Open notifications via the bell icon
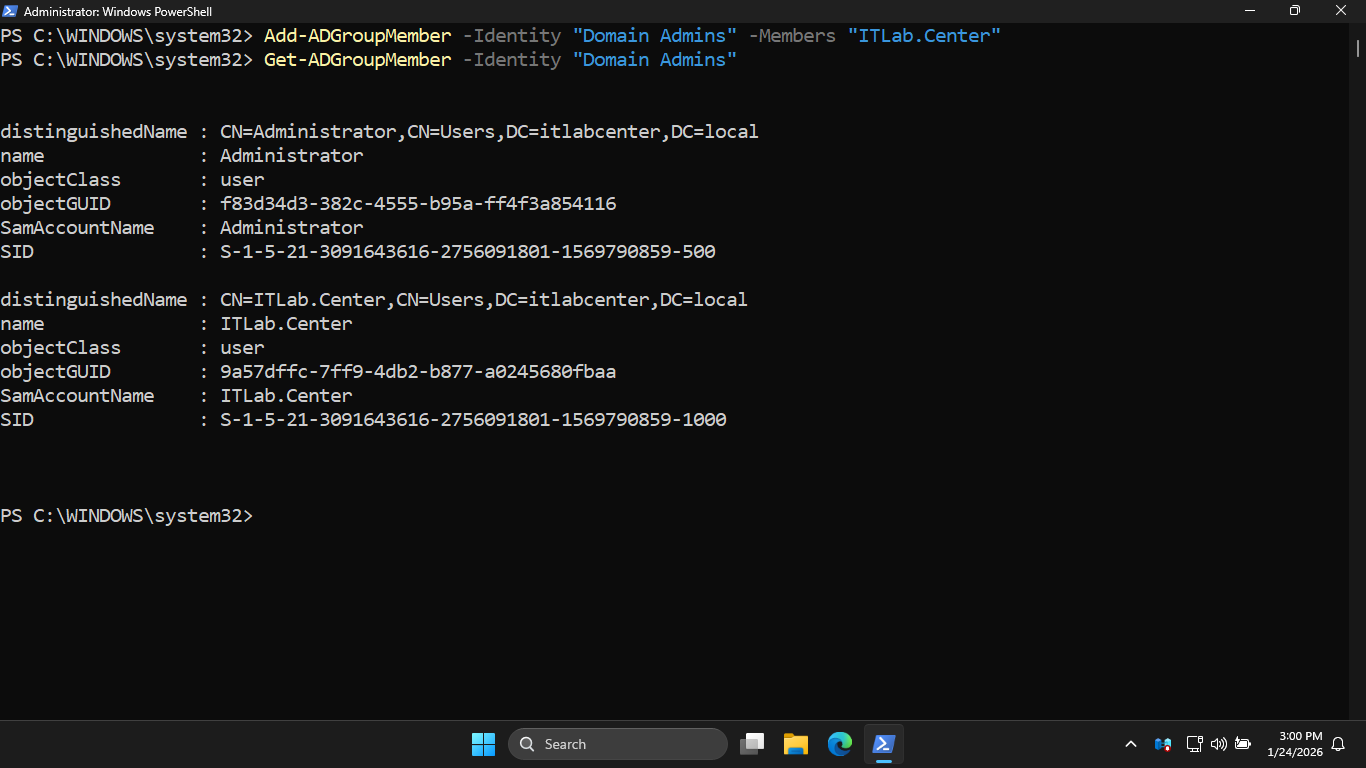1366x768 pixels. tap(1338, 744)
